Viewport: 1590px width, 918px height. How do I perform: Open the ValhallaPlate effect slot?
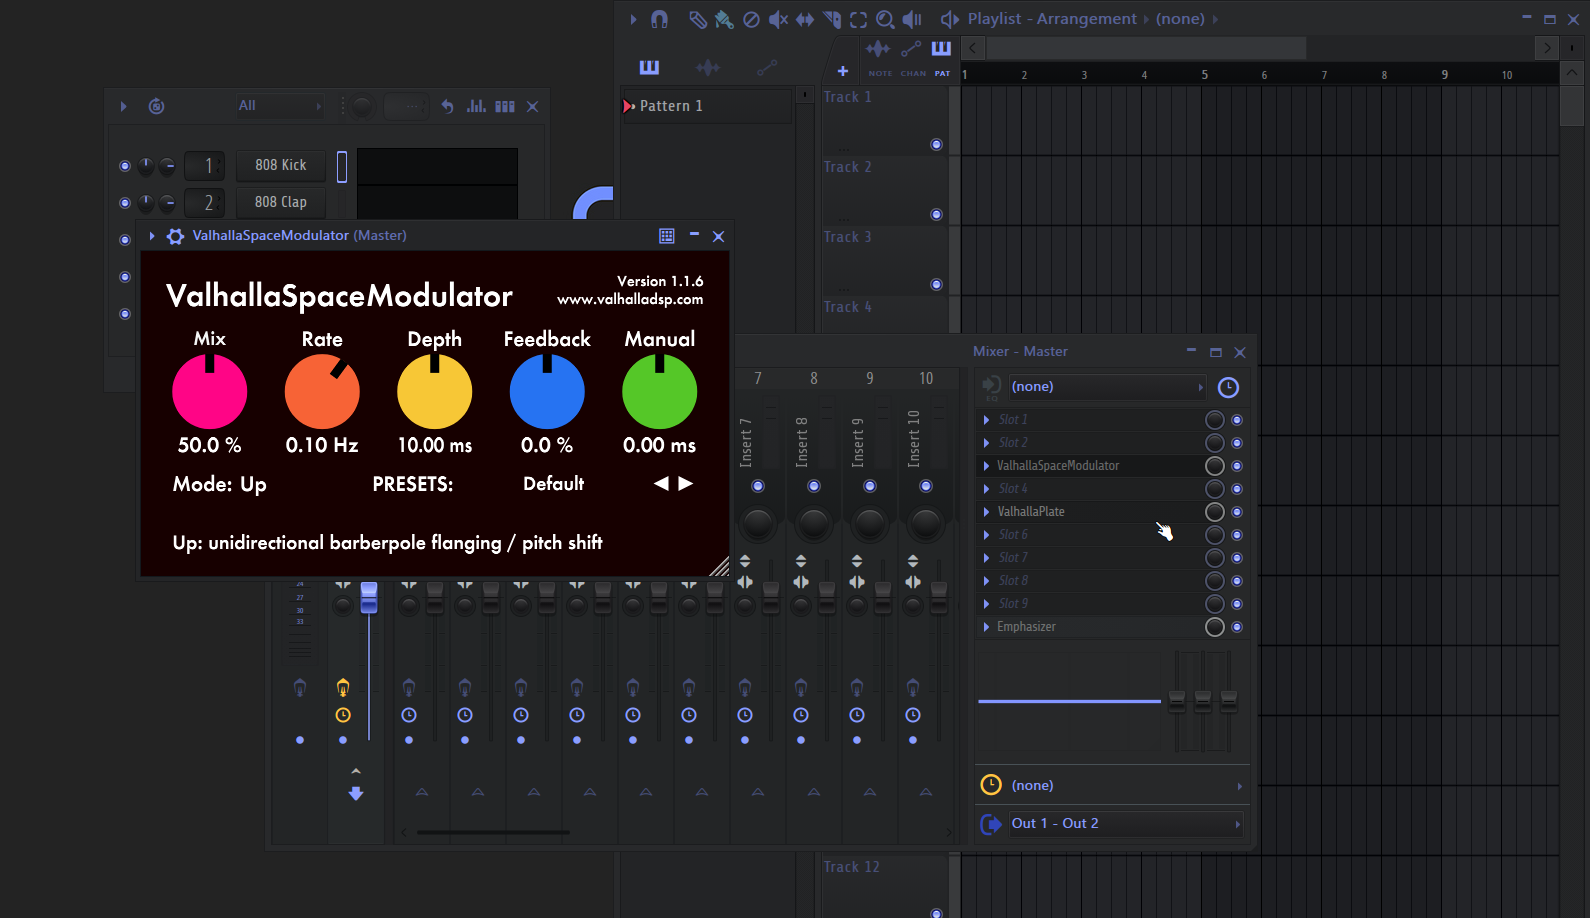point(1090,512)
